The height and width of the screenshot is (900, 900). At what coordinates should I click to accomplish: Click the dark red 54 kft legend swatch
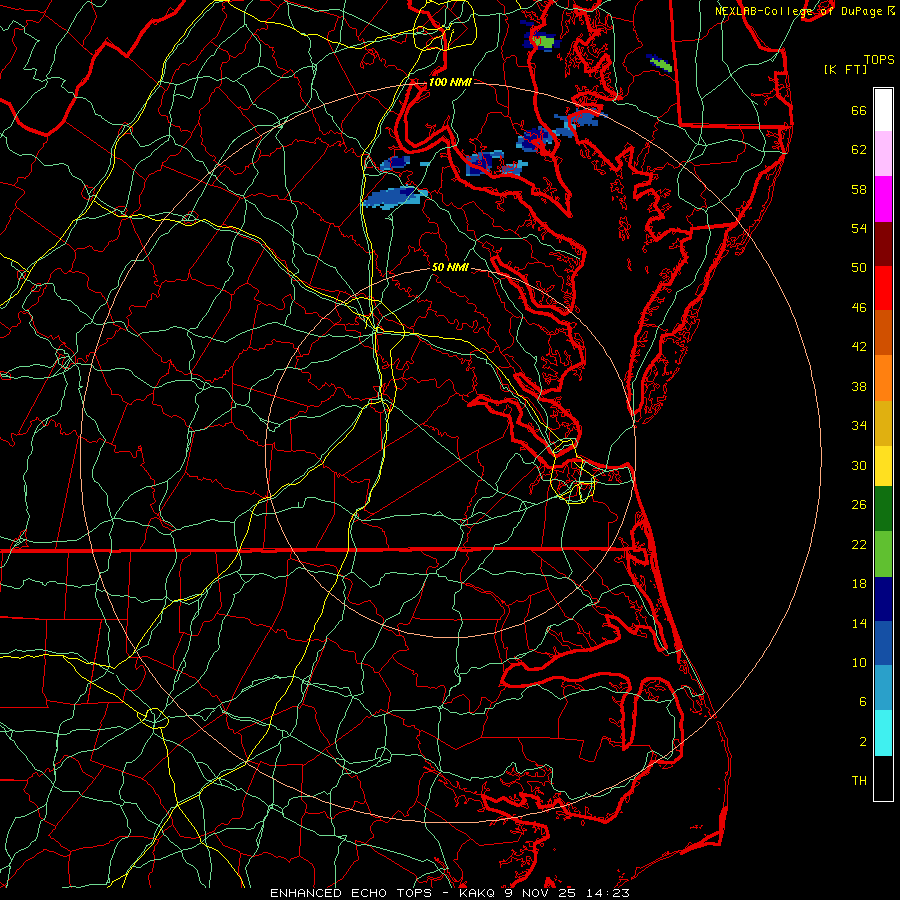point(883,244)
